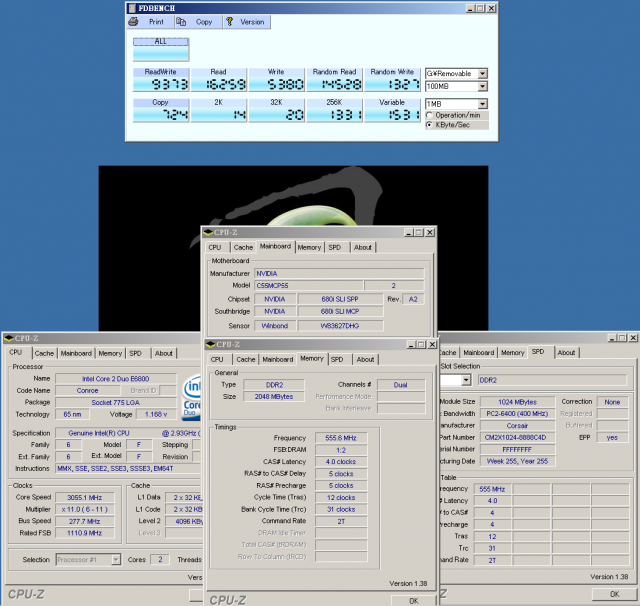Click the Copy toolbar button in FDBENCH
Viewport: 640px width, 606px height.
(x=199, y=22)
